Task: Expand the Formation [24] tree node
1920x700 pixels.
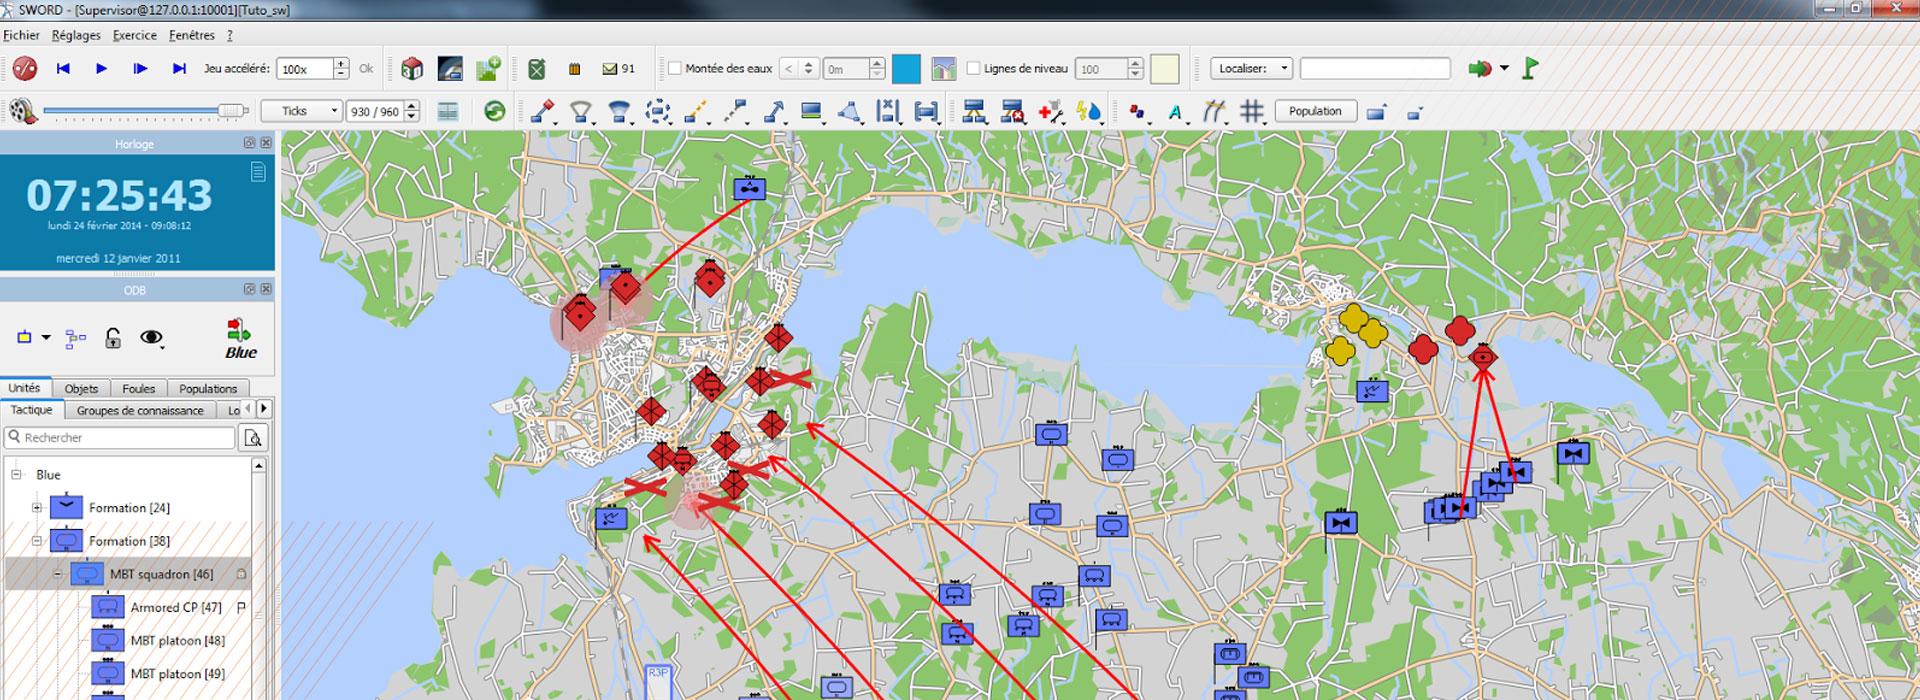Action: [37, 508]
